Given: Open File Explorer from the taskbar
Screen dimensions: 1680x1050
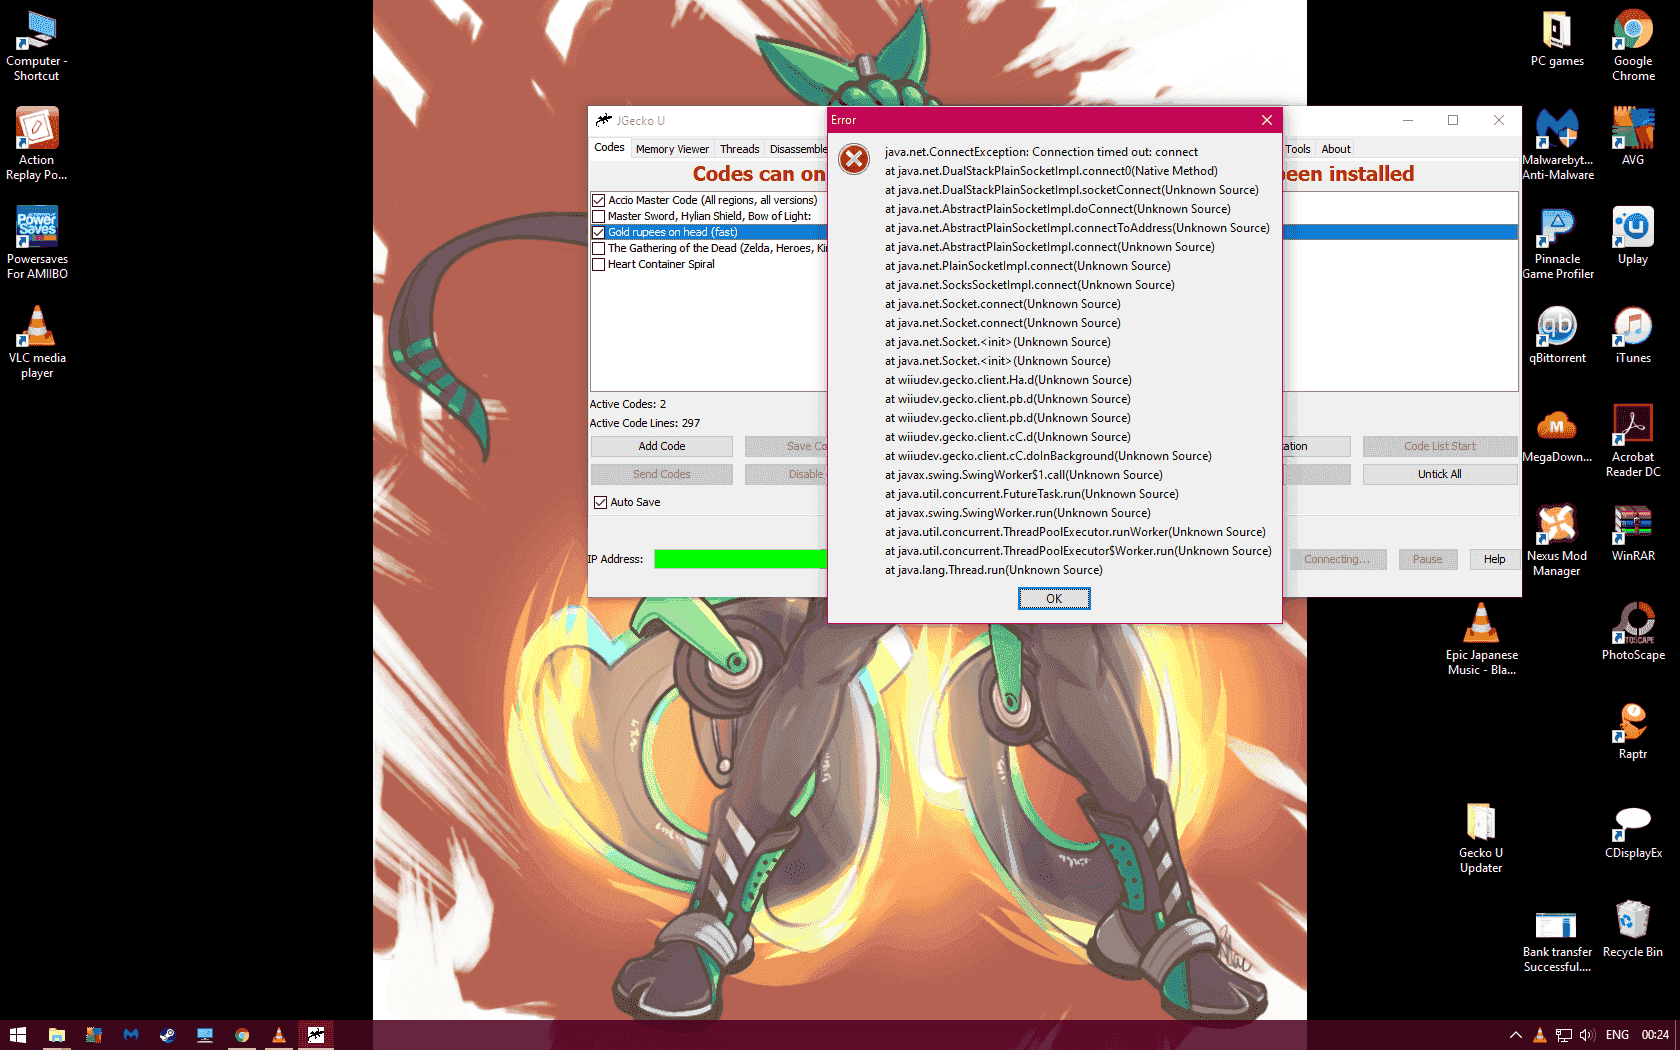Looking at the screenshot, I should click(56, 1035).
